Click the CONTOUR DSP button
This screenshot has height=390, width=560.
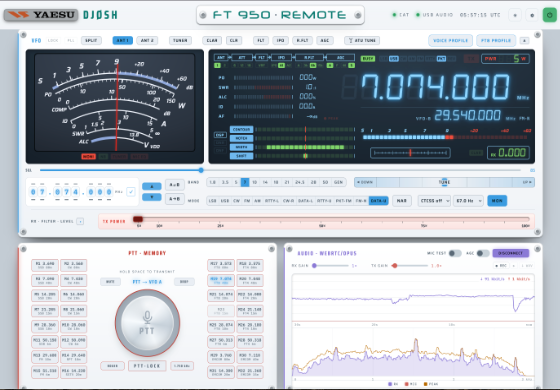coord(241,129)
